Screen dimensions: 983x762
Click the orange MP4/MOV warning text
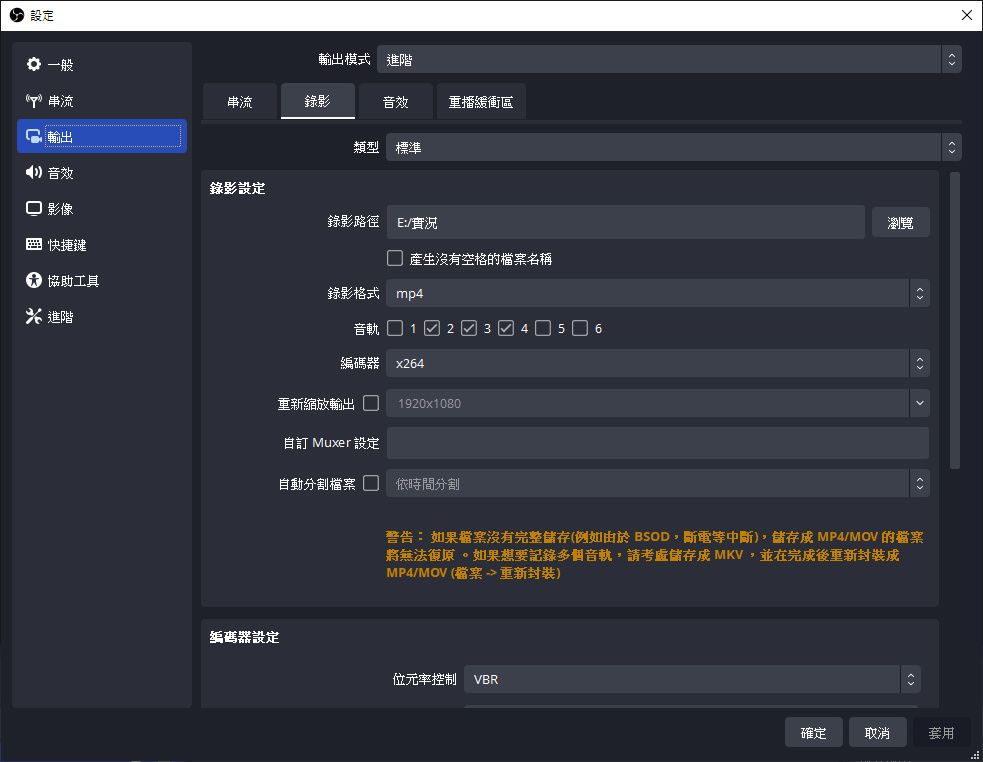654,555
